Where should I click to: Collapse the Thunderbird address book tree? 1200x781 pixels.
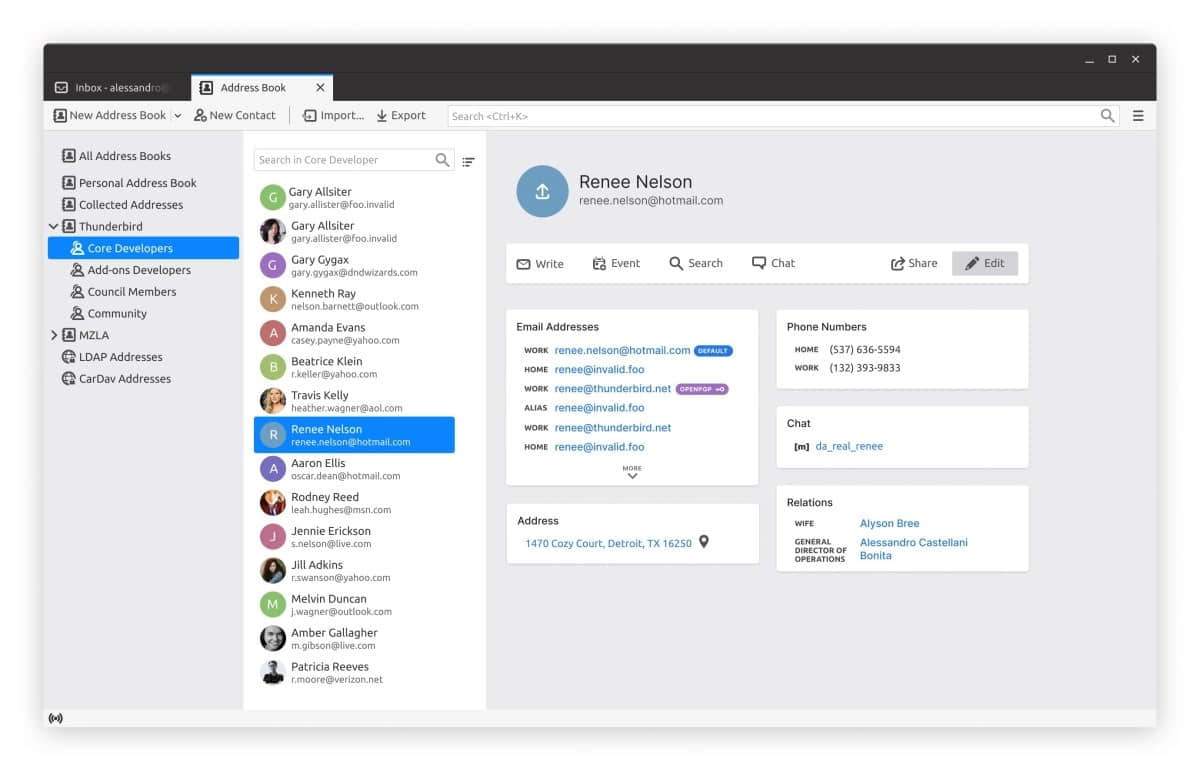click(x=54, y=227)
